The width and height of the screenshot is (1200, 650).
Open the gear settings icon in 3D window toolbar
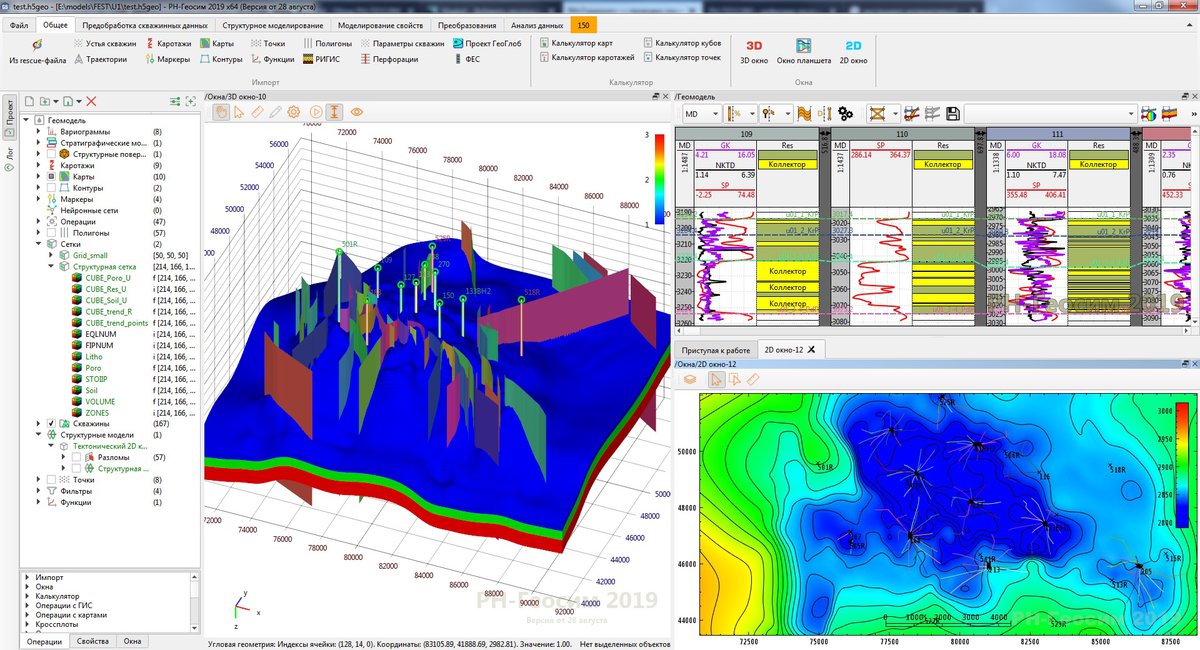[294, 112]
